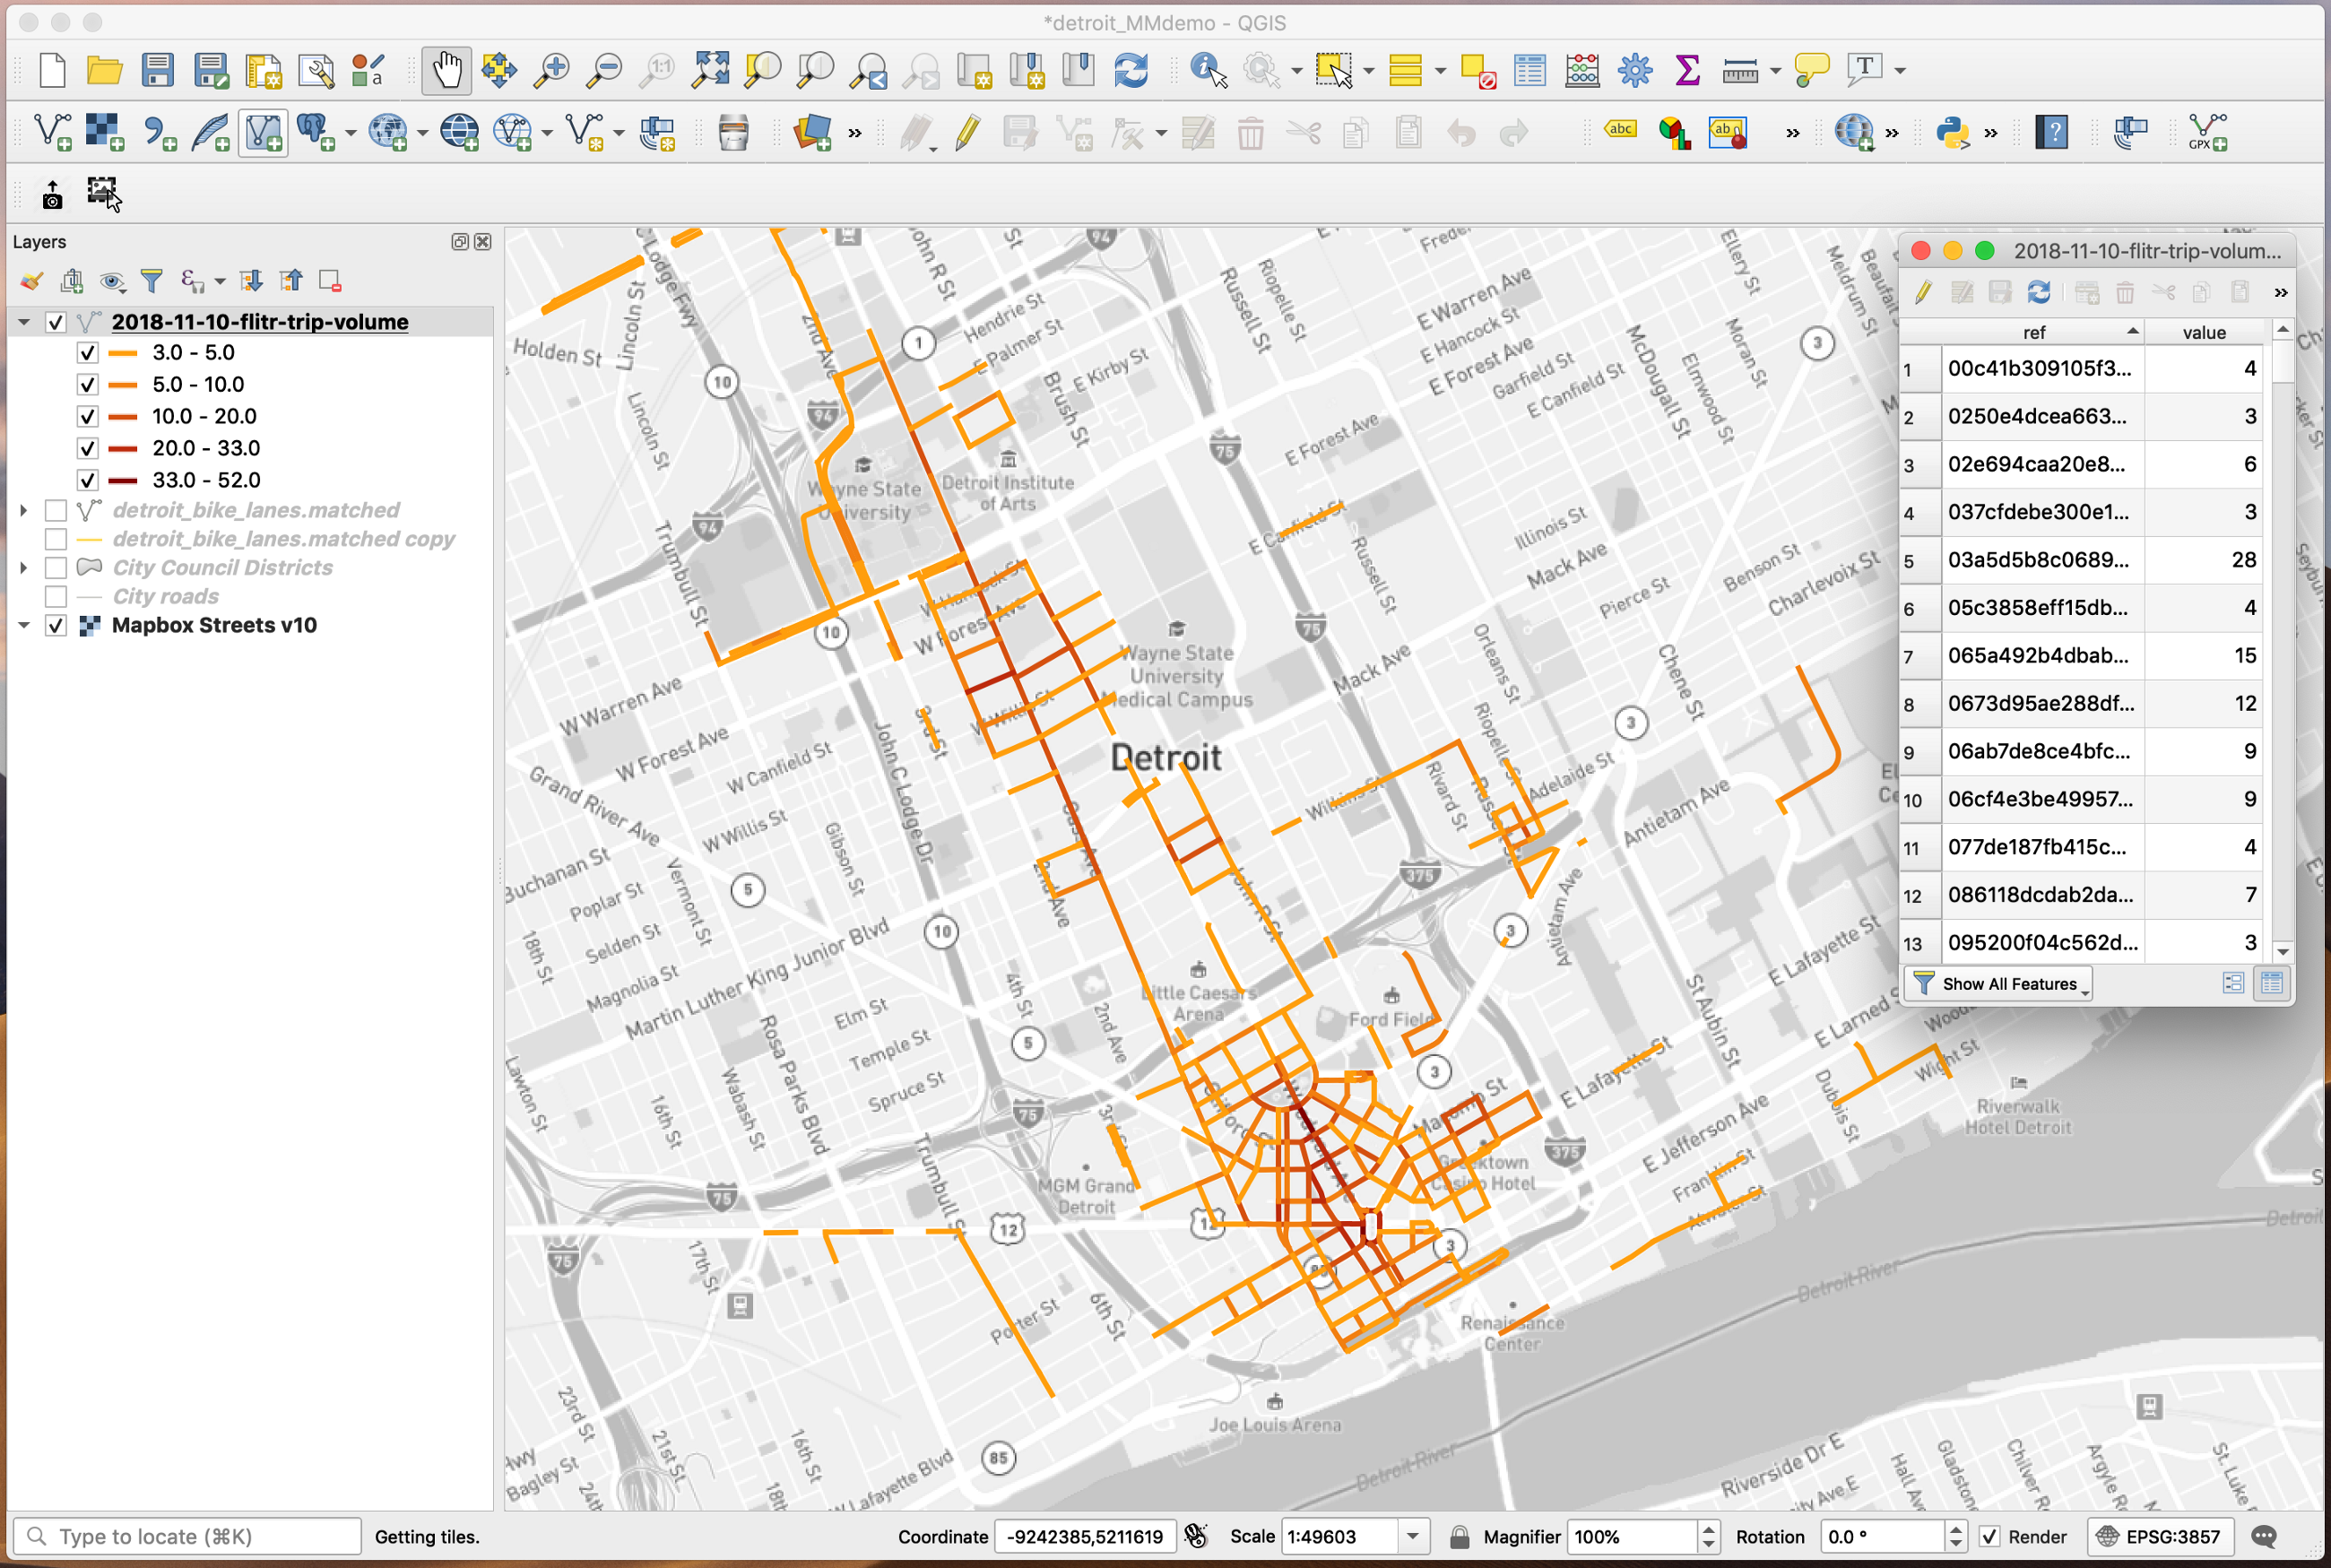This screenshot has width=2331, height=1568.
Task: Collapse the 2018-11-10-flitr-trip-volume layer tree
Action: click(x=24, y=322)
